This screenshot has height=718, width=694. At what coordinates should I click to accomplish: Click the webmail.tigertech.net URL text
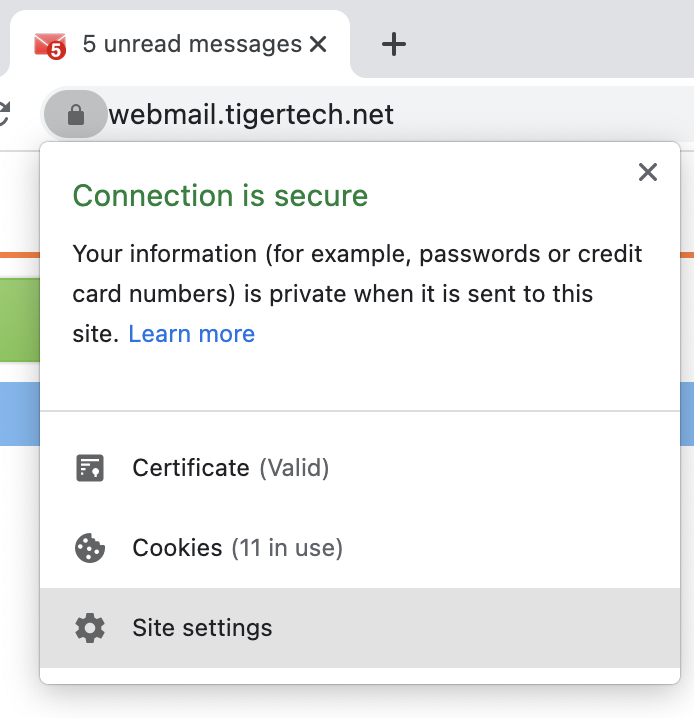(x=251, y=114)
